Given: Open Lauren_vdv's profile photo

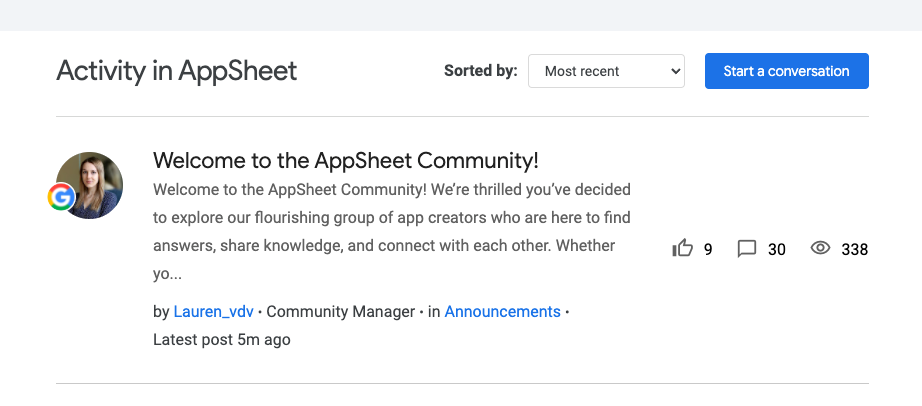Looking at the screenshot, I should click(x=90, y=185).
